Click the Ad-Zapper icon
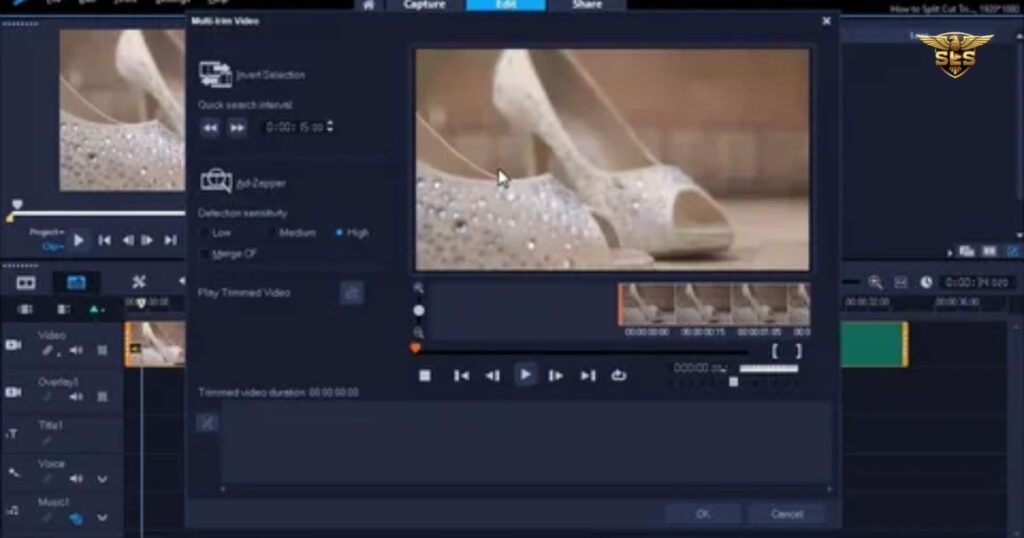The height and width of the screenshot is (538, 1024). click(215, 181)
